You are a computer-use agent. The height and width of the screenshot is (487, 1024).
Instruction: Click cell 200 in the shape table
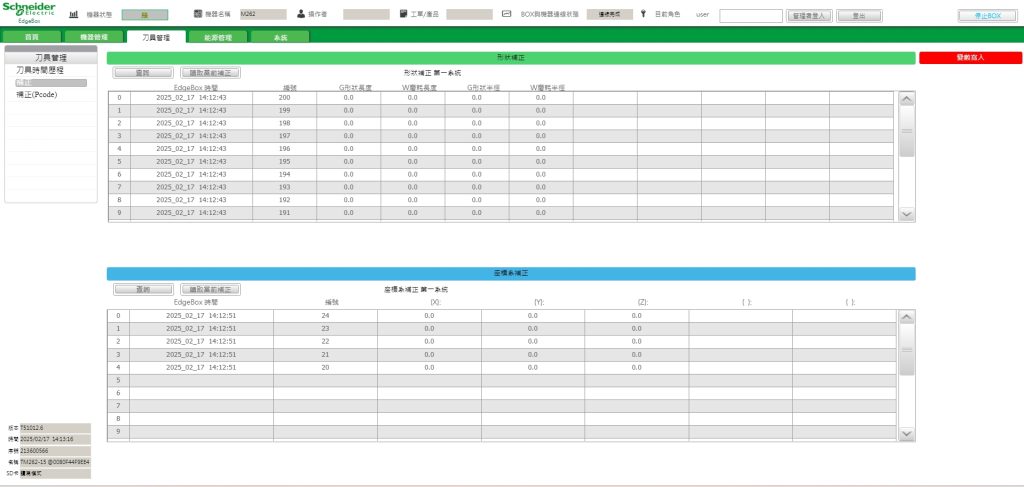point(284,97)
